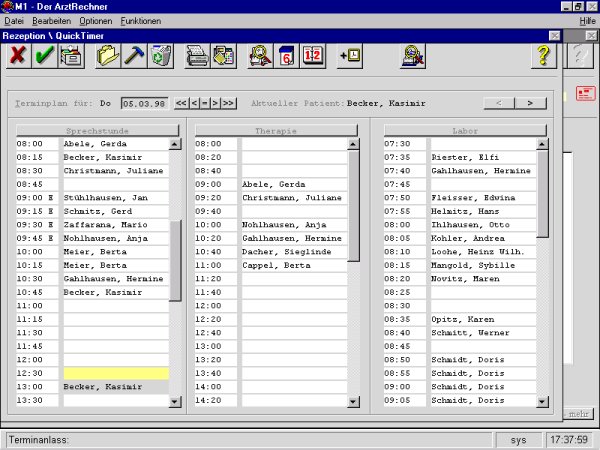Click the search cancel magnifier icon
The image size is (600, 450).
pyautogui.click(x=413, y=56)
